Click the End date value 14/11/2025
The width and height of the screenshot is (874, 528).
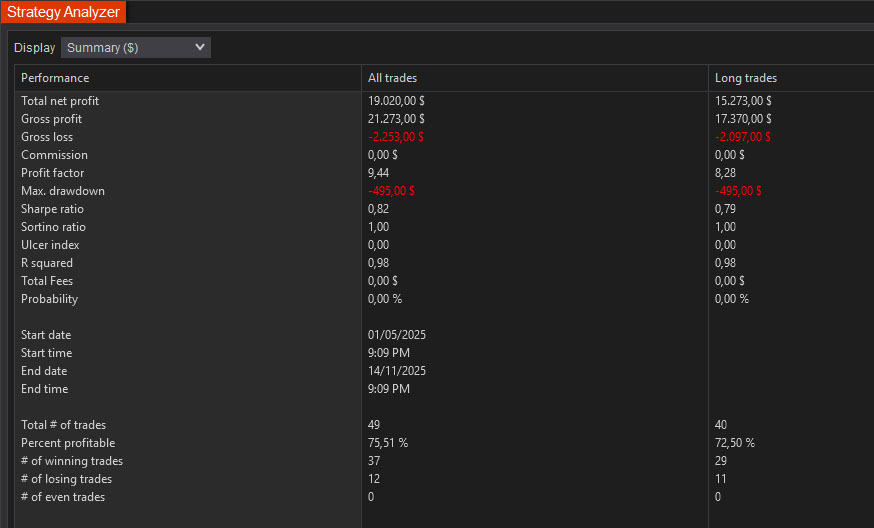coord(397,371)
